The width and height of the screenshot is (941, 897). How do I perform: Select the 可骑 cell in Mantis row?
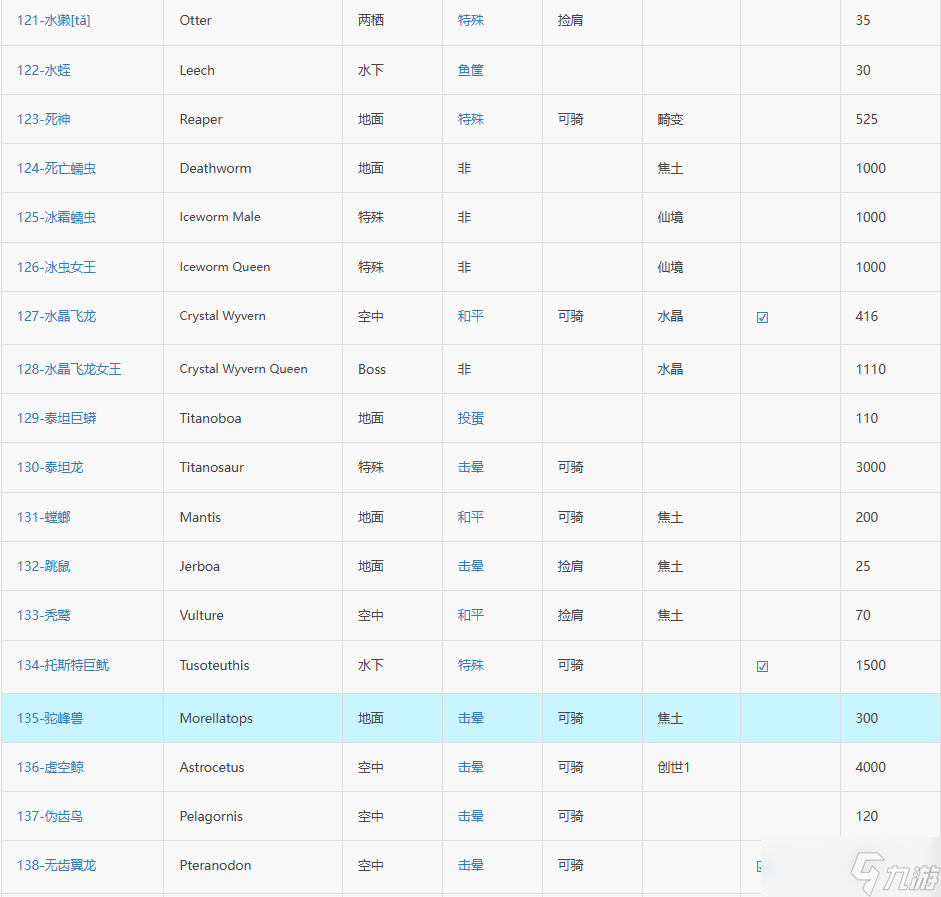point(570,517)
